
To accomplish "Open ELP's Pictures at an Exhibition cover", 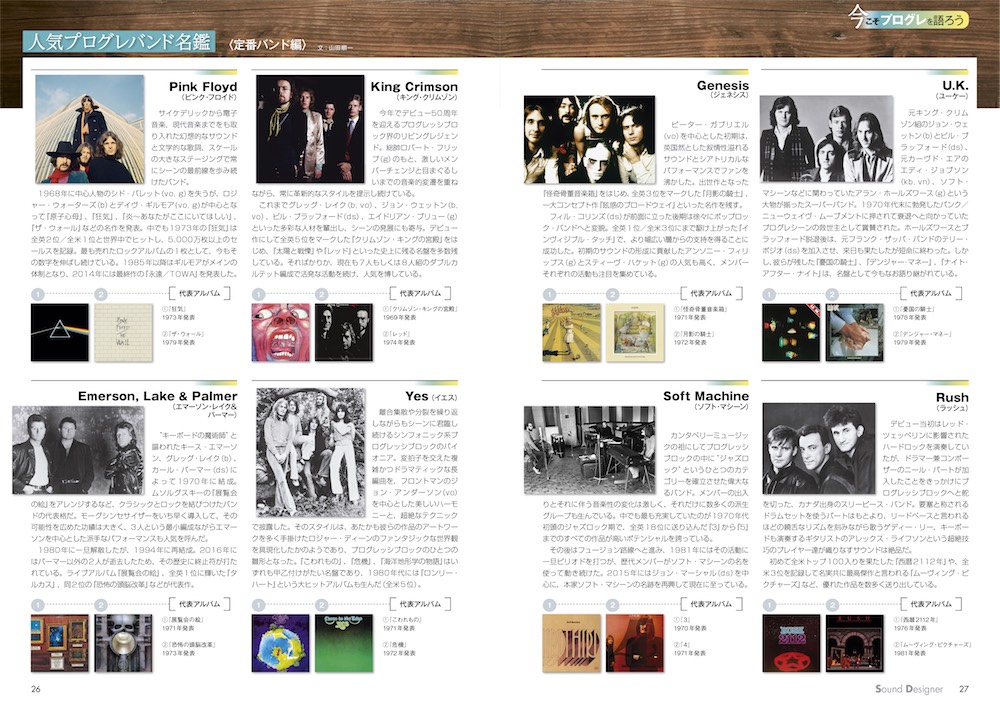I will point(60,643).
